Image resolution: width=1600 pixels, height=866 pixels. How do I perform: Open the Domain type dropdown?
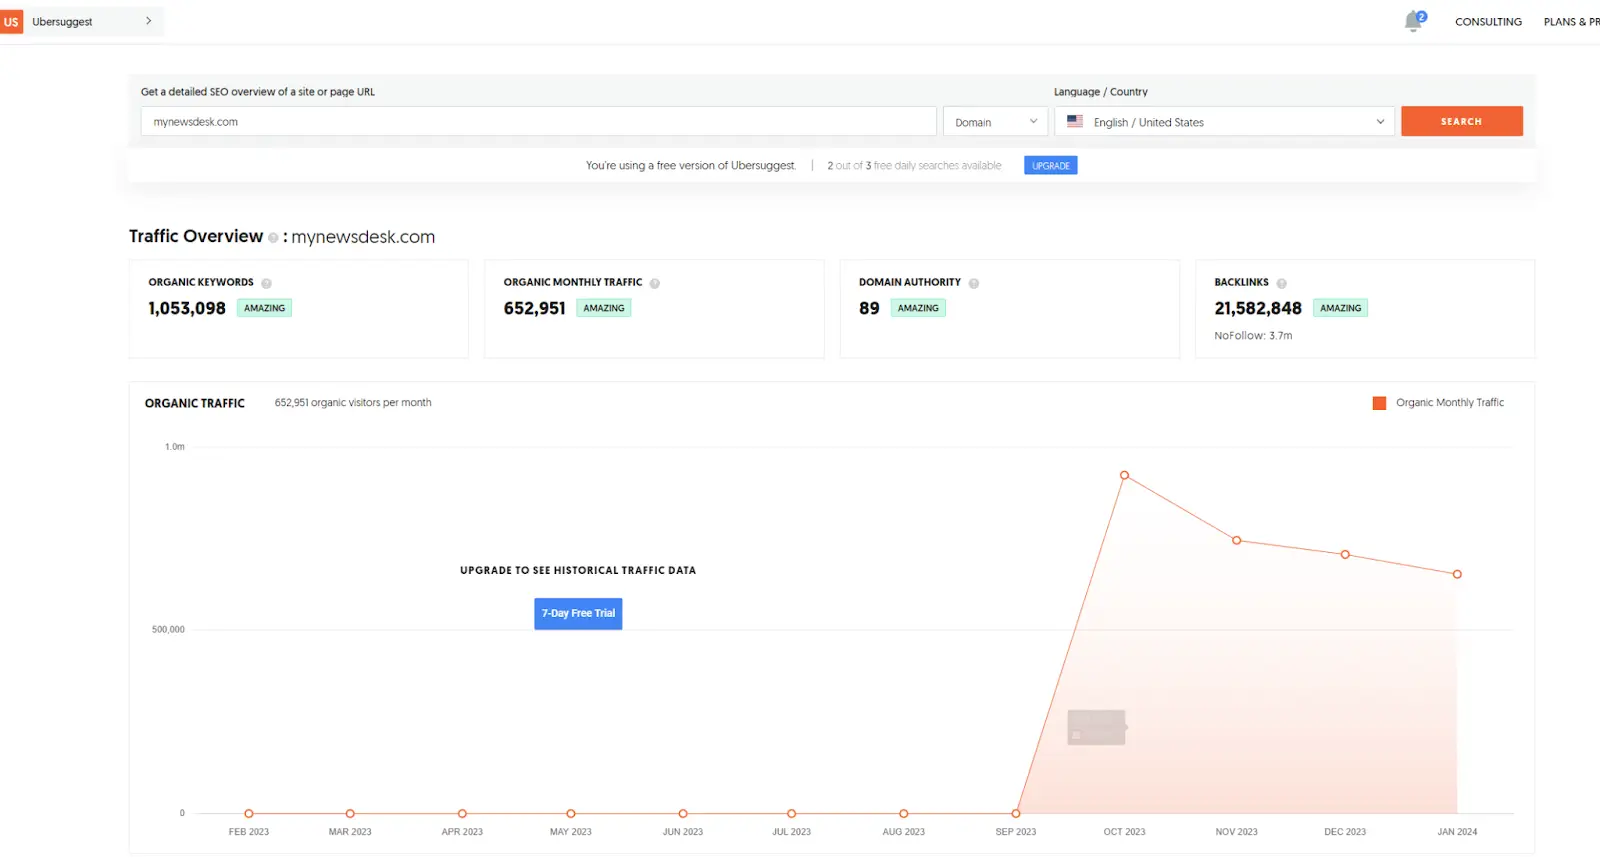pyautogui.click(x=996, y=122)
